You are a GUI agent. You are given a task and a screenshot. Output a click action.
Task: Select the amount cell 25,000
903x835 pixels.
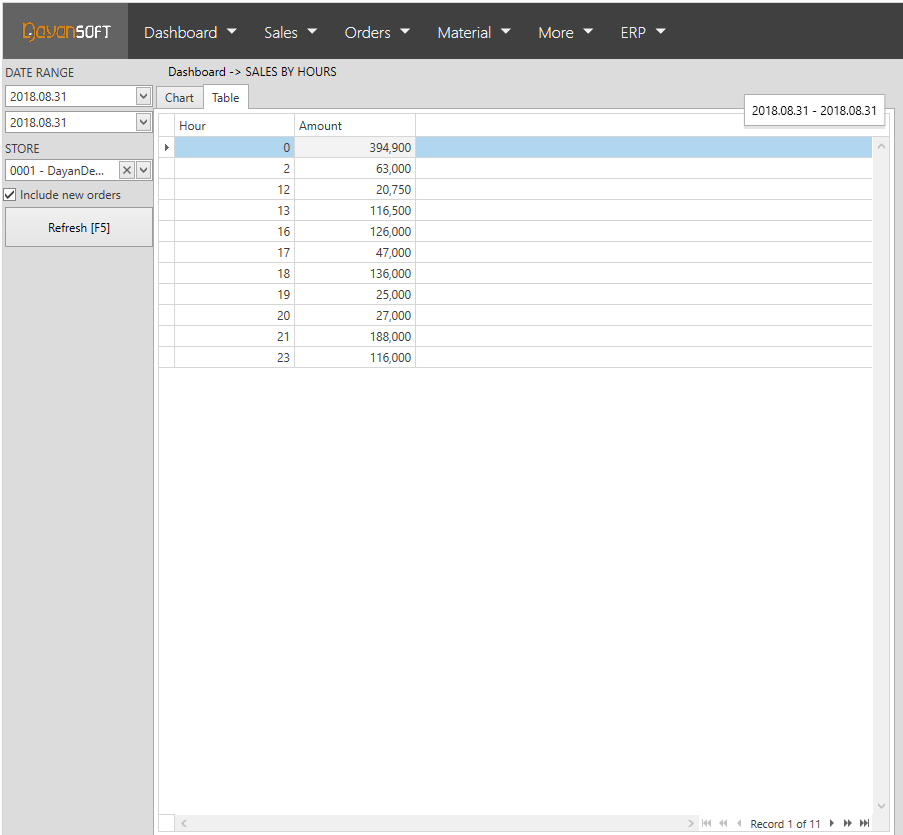tap(355, 294)
